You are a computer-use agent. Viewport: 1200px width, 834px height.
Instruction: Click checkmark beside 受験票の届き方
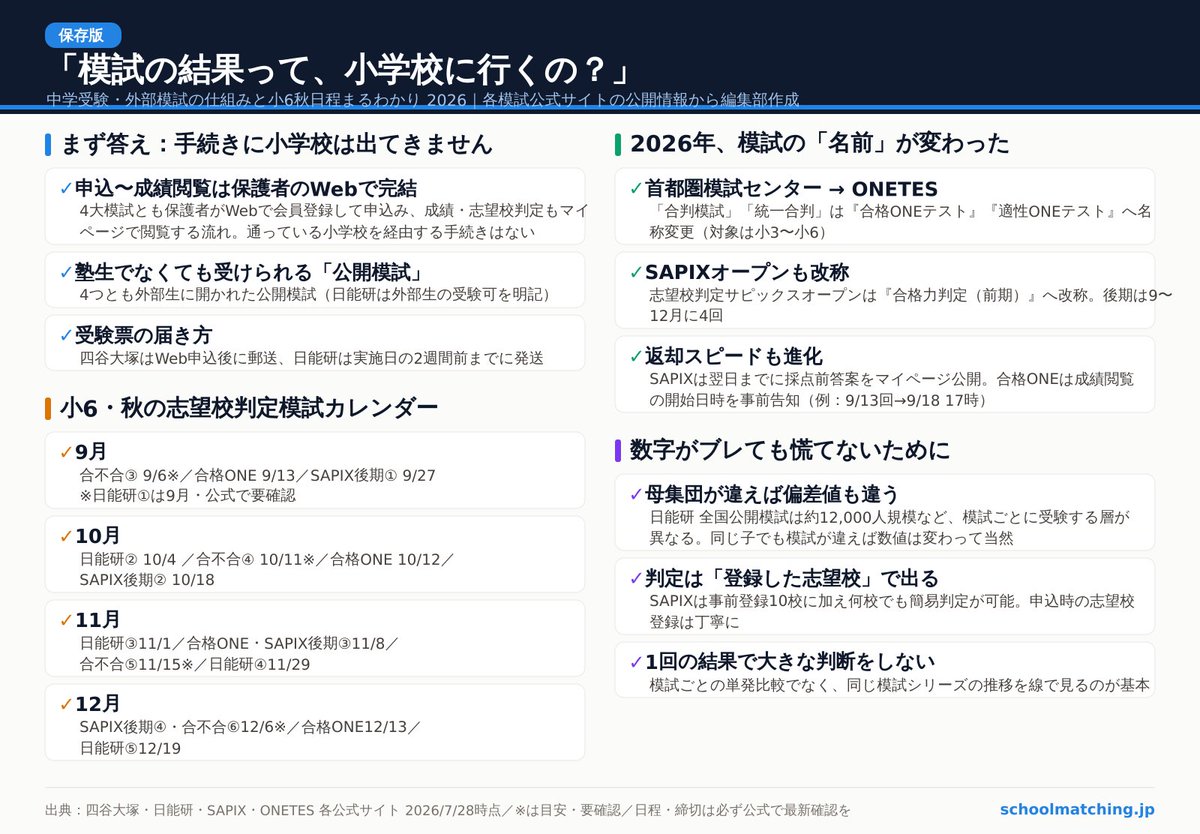pyautogui.click(x=66, y=335)
